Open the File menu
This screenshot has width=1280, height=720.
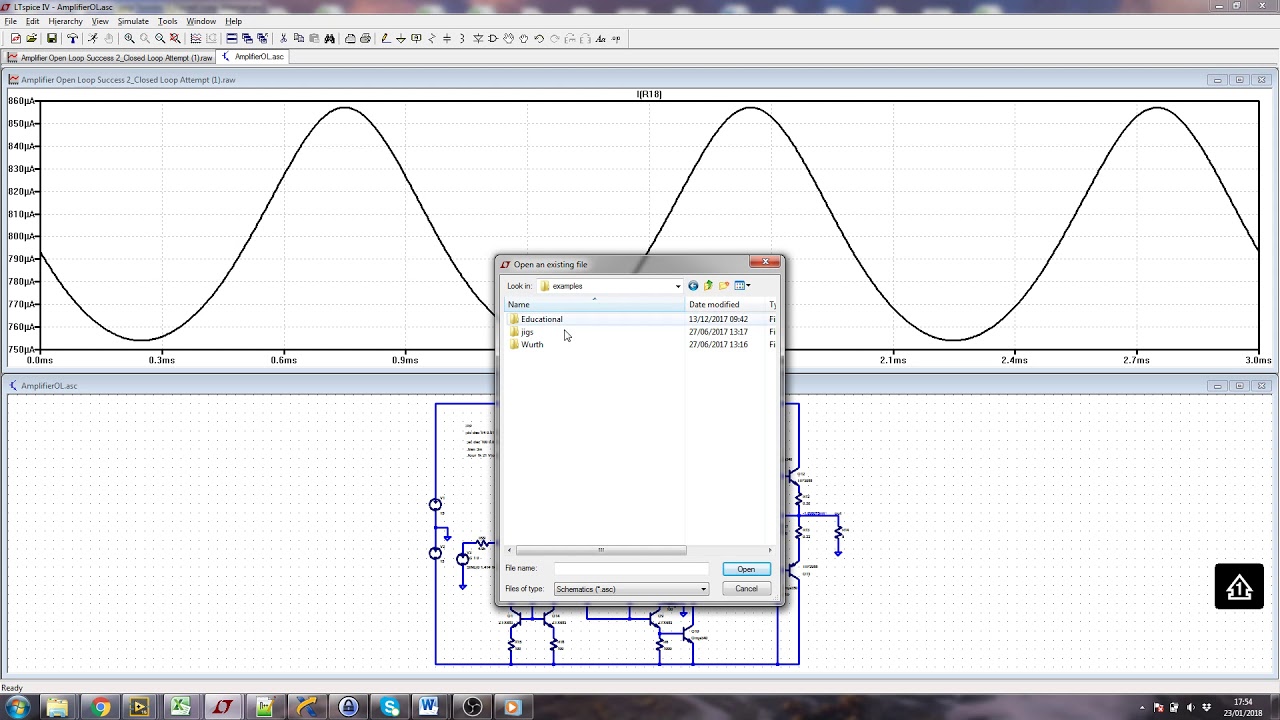pos(10,21)
